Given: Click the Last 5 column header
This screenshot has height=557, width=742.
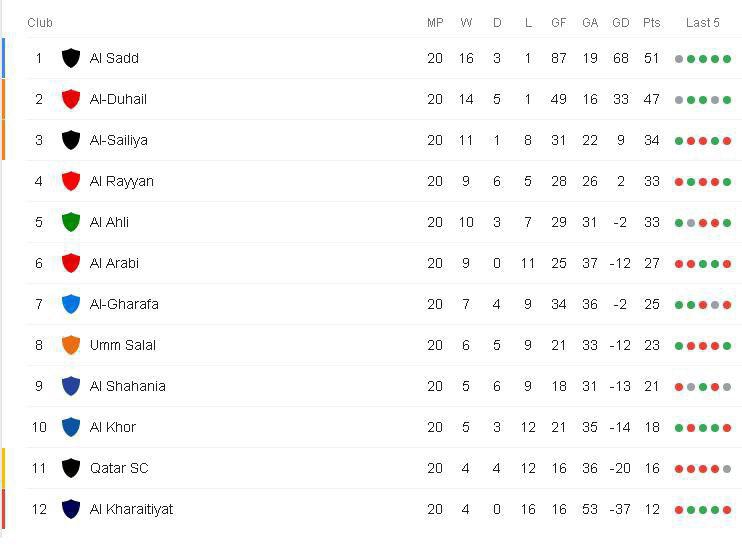Looking at the screenshot, I should click(702, 22).
